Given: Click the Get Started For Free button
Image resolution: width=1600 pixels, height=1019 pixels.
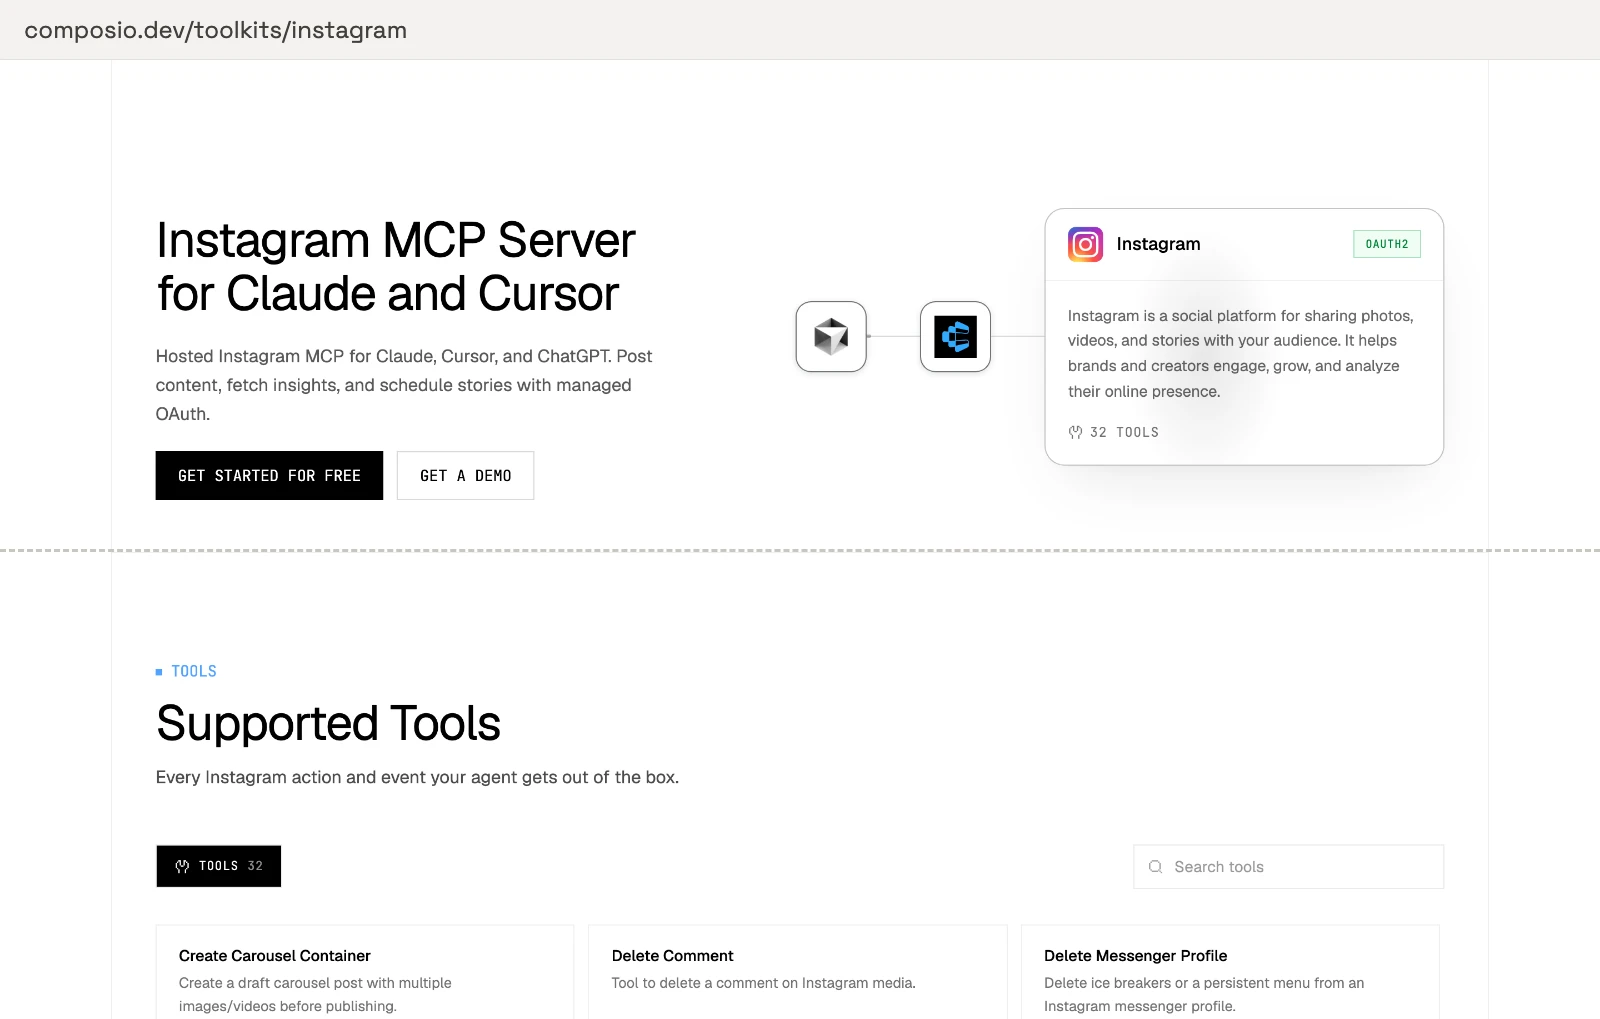Looking at the screenshot, I should coord(269,475).
